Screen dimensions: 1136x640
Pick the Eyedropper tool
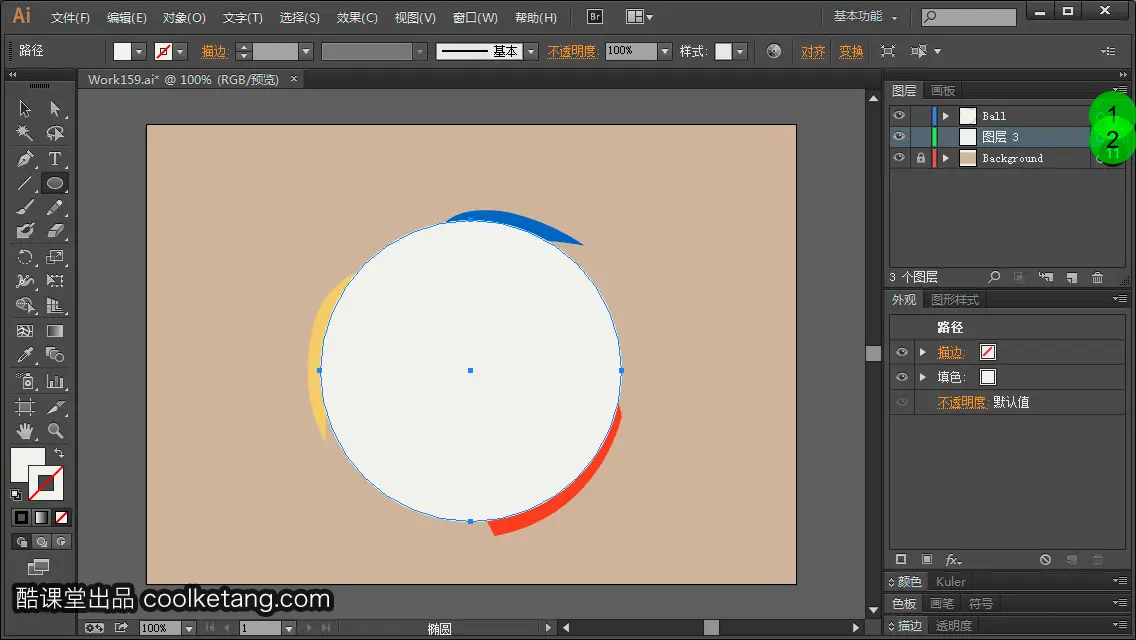tap(25, 355)
